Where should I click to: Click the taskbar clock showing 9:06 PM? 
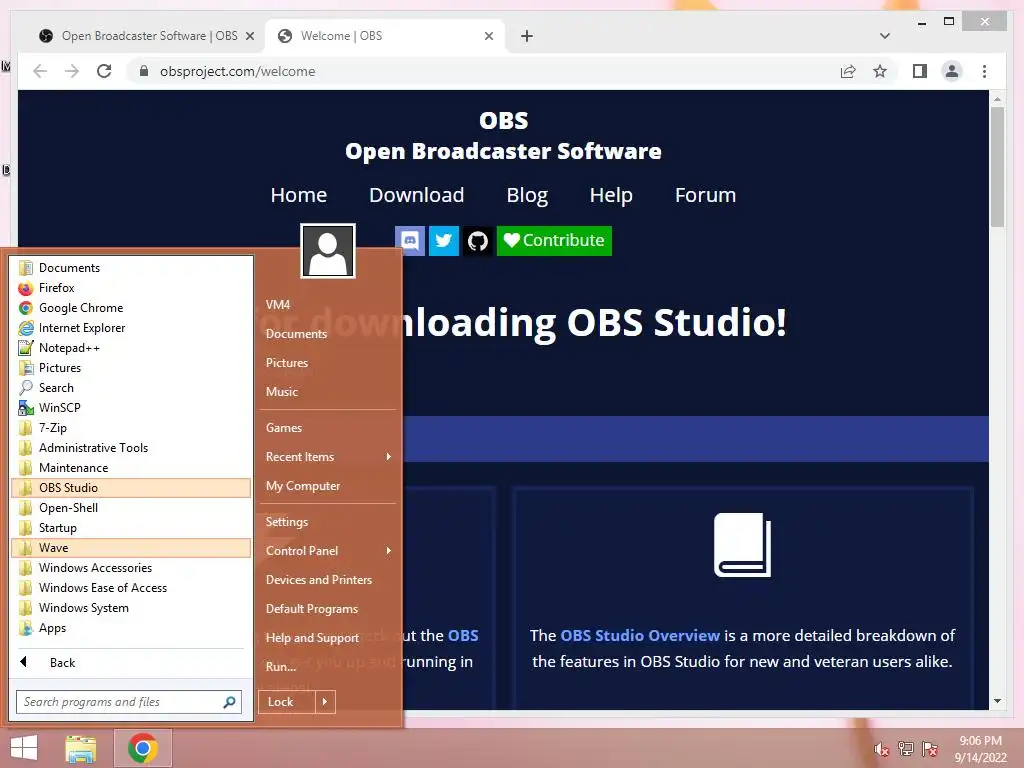[980, 749]
